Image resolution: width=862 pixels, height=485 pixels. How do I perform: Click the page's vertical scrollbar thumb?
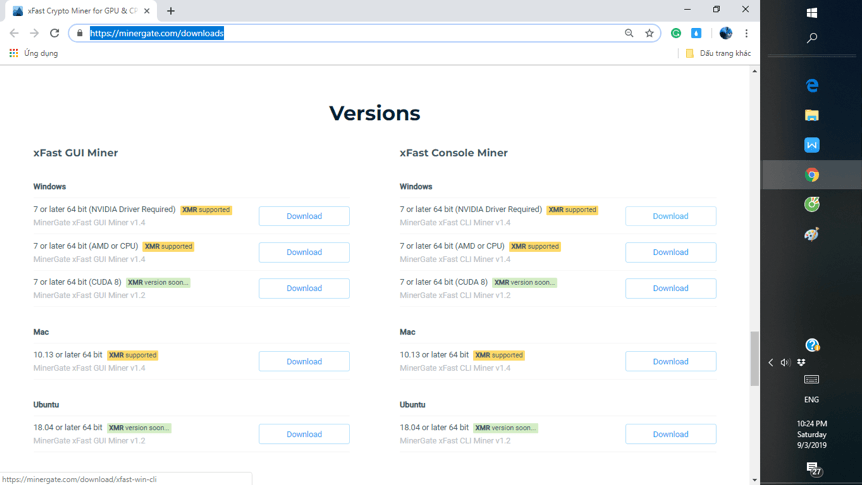(755, 358)
